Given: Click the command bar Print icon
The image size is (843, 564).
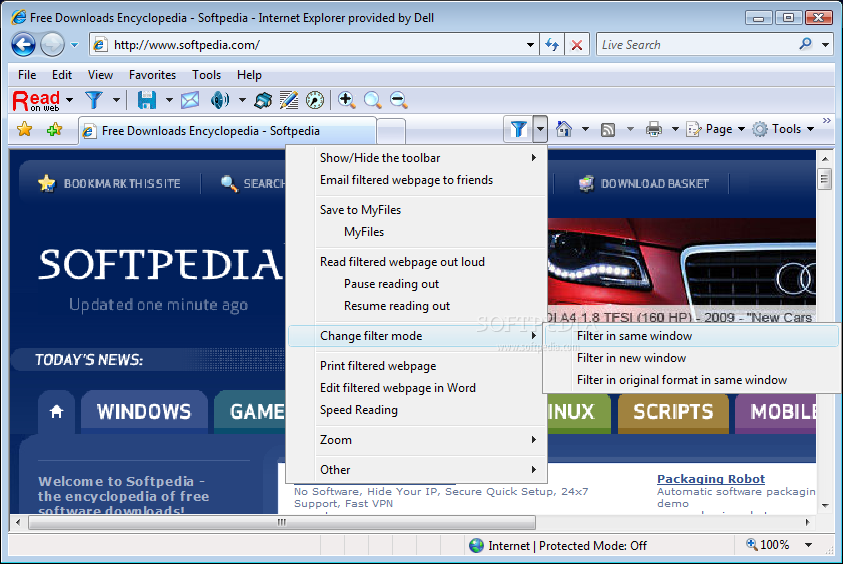Looking at the screenshot, I should 654,129.
